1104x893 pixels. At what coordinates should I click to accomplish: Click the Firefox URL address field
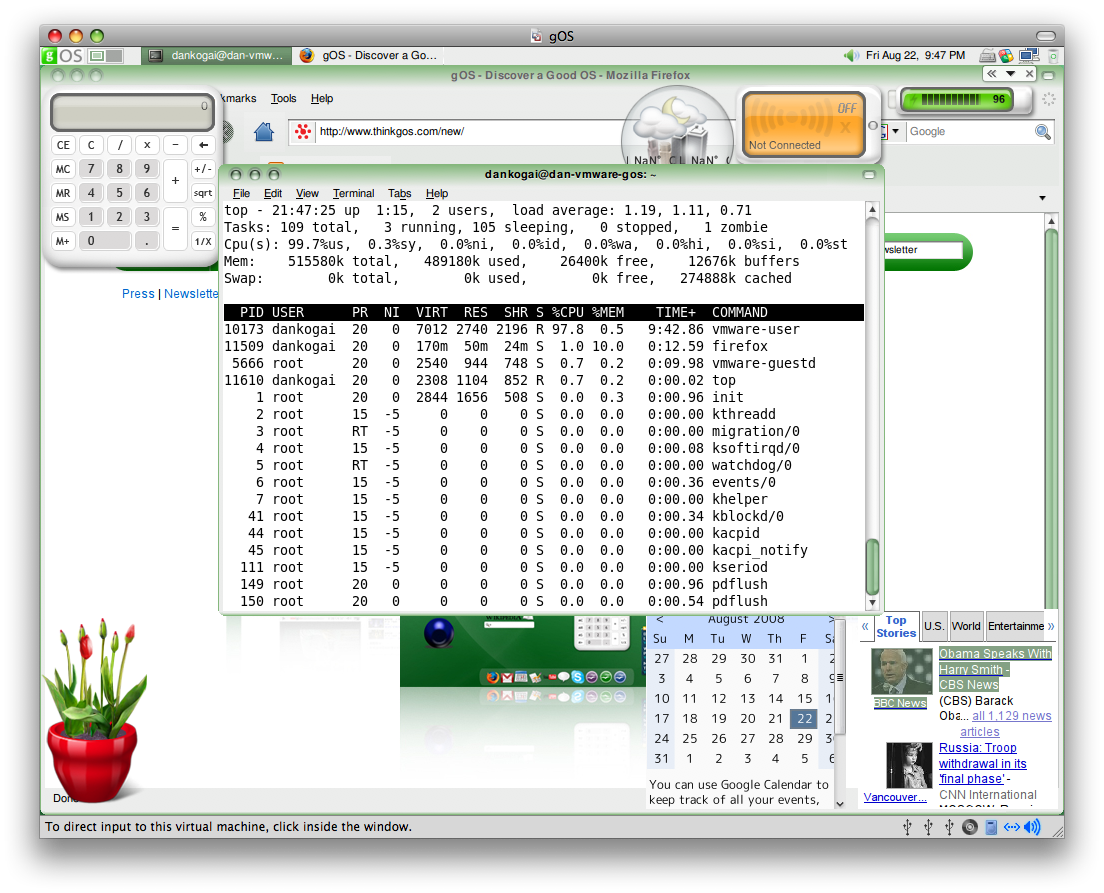point(469,131)
